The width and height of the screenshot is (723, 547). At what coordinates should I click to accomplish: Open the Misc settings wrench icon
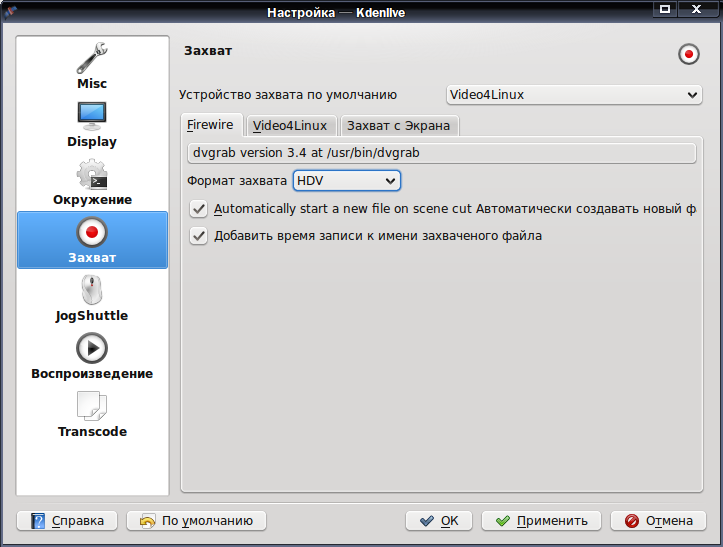pos(92,59)
